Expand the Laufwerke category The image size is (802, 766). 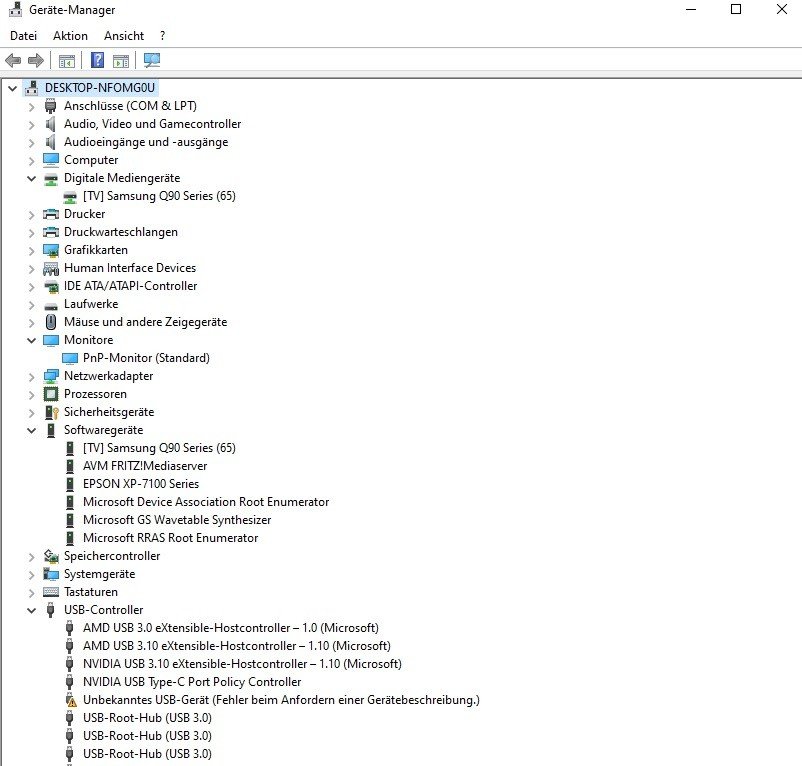[31, 304]
